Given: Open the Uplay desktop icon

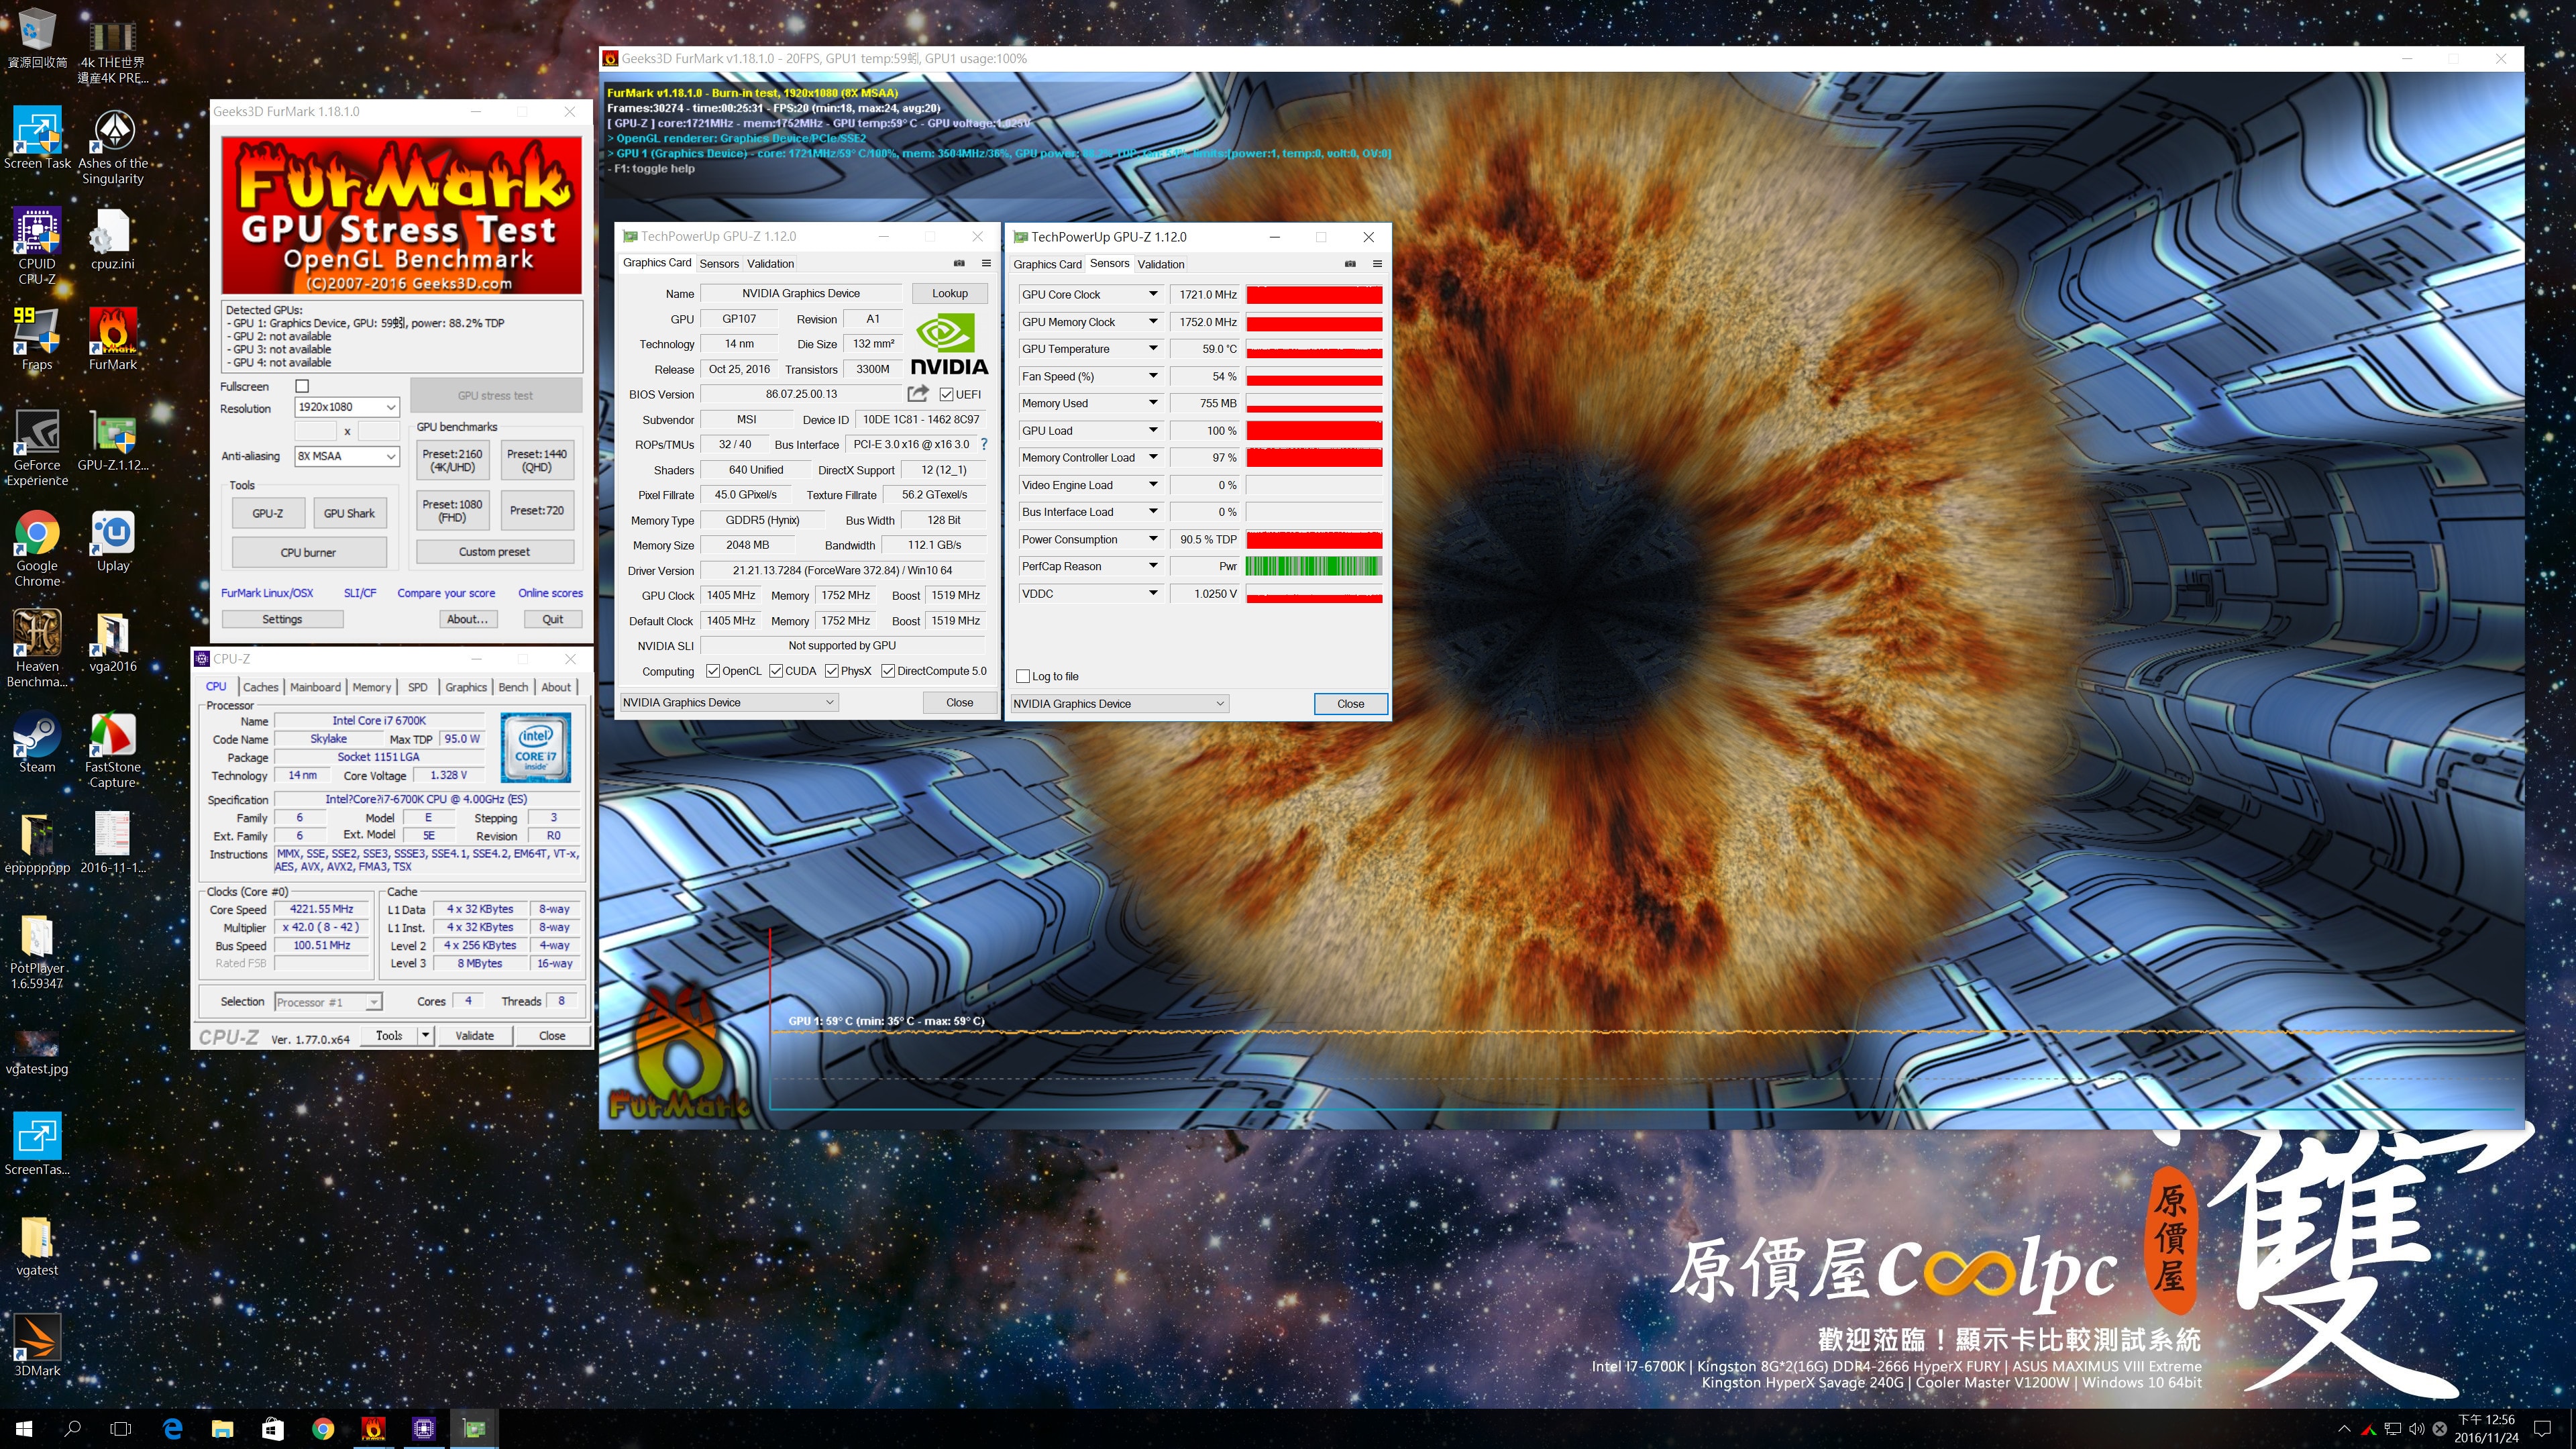Looking at the screenshot, I should point(112,540).
